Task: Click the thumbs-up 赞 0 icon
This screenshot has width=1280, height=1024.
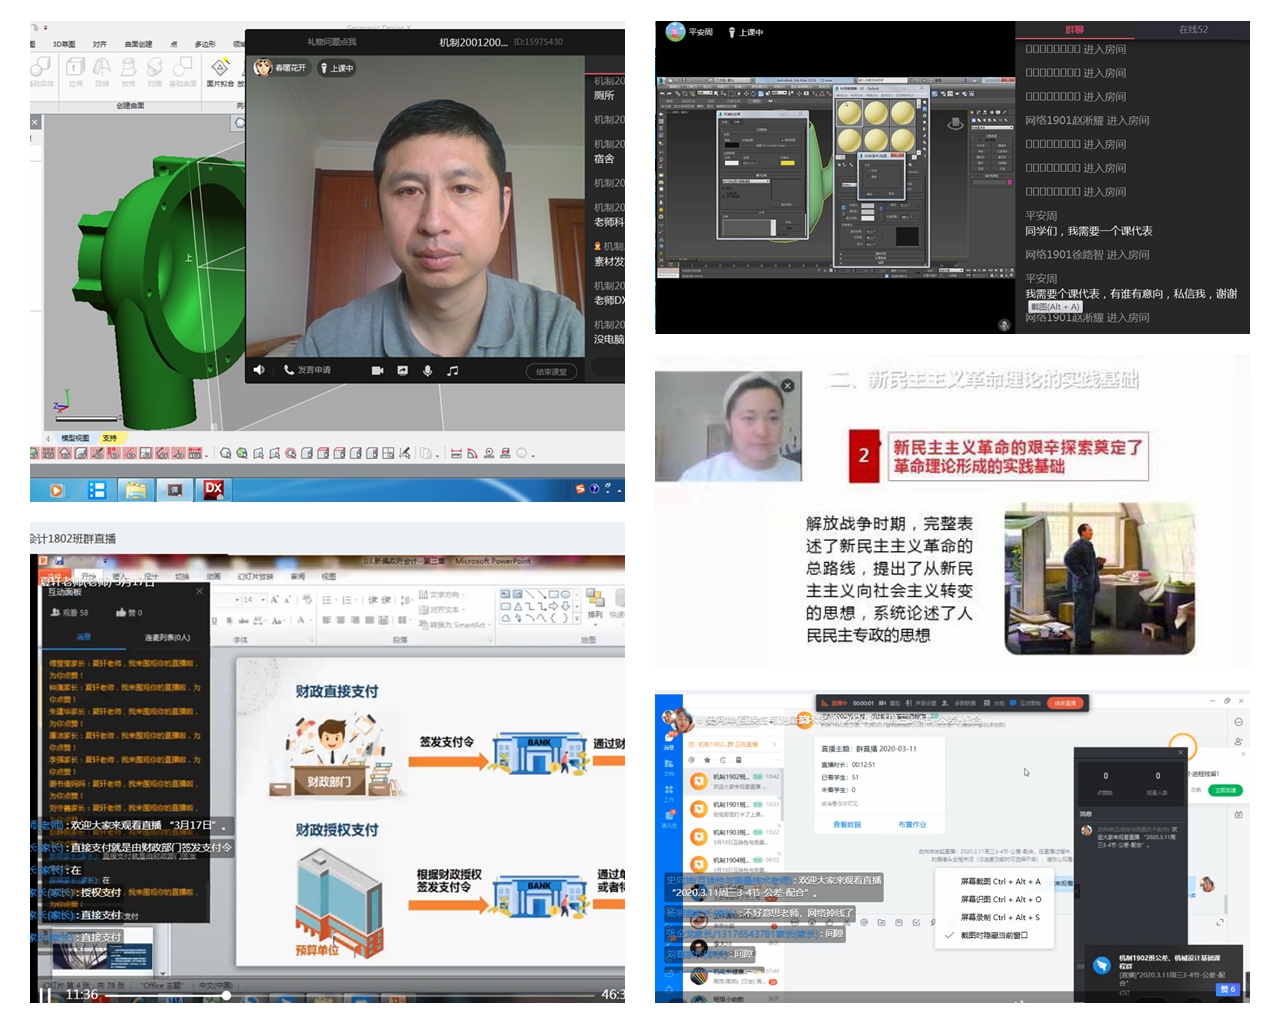Action: (129, 613)
